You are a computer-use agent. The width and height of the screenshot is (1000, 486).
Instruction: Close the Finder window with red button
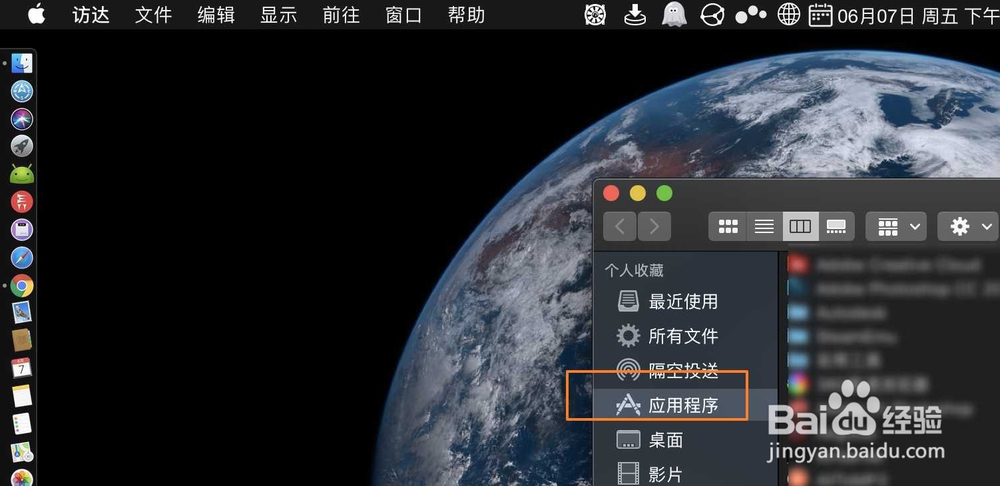click(611, 193)
